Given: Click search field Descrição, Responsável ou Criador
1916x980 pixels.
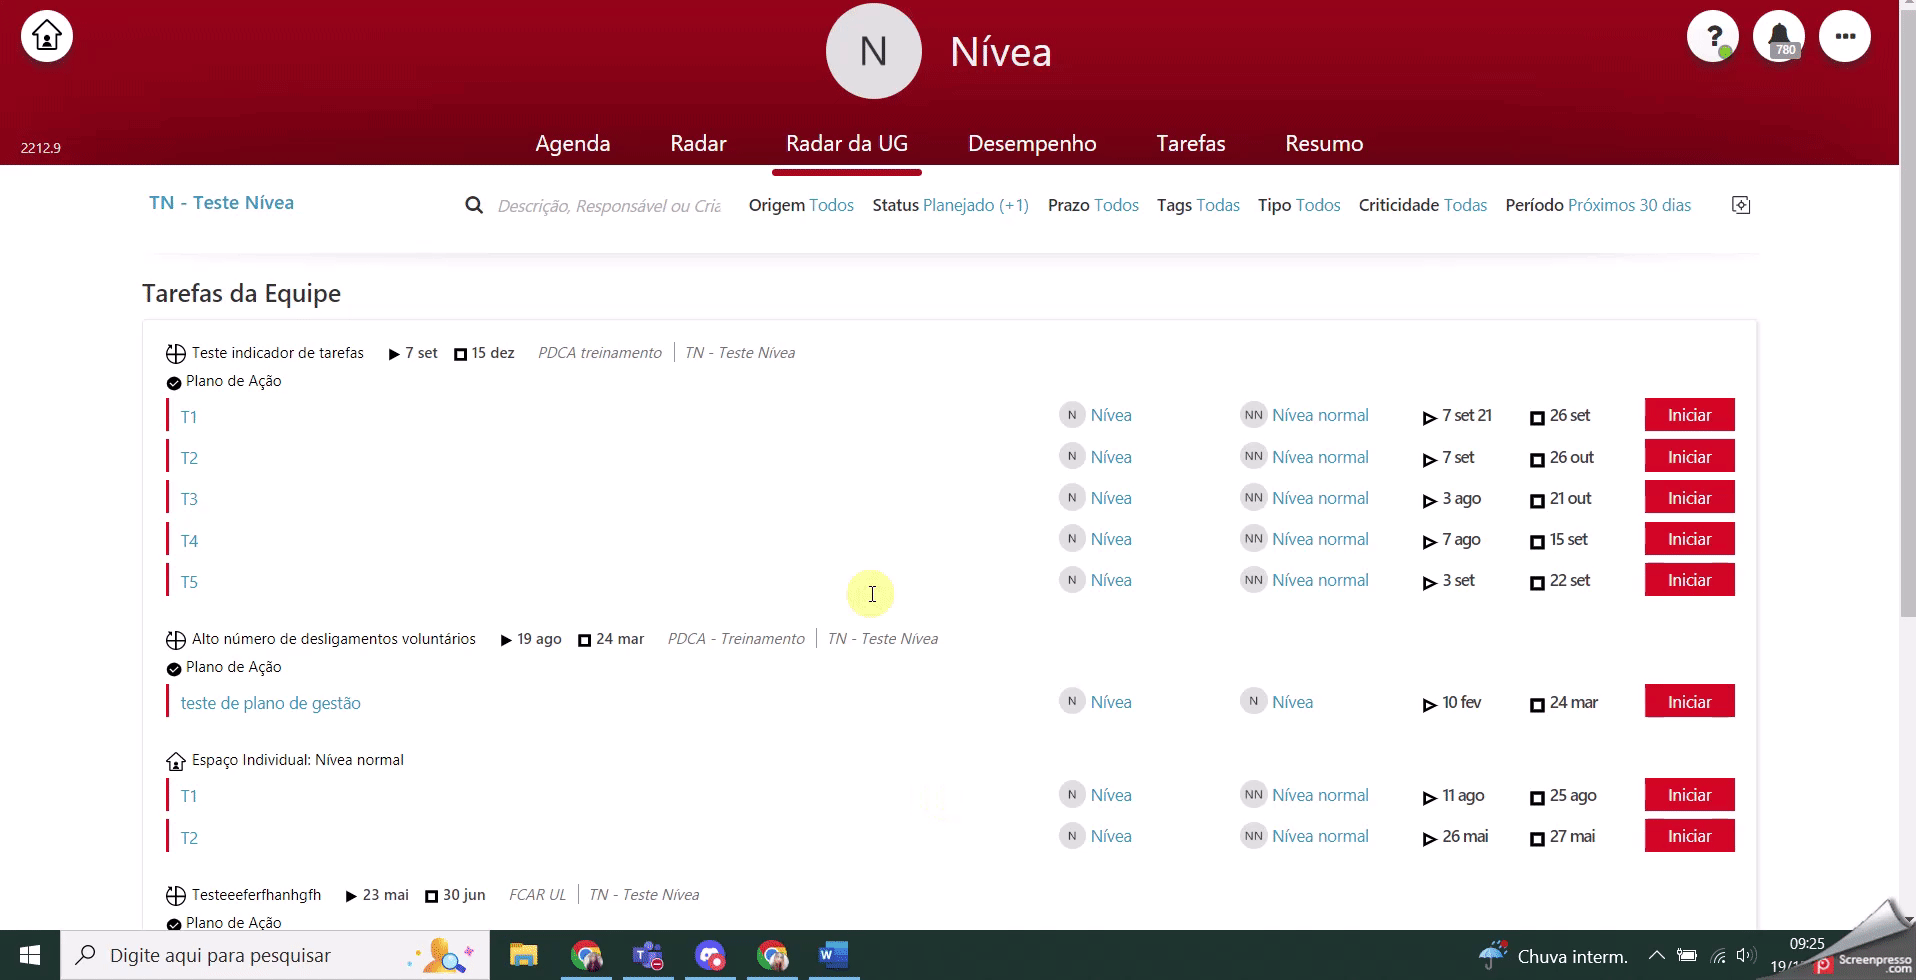Looking at the screenshot, I should (x=609, y=206).
